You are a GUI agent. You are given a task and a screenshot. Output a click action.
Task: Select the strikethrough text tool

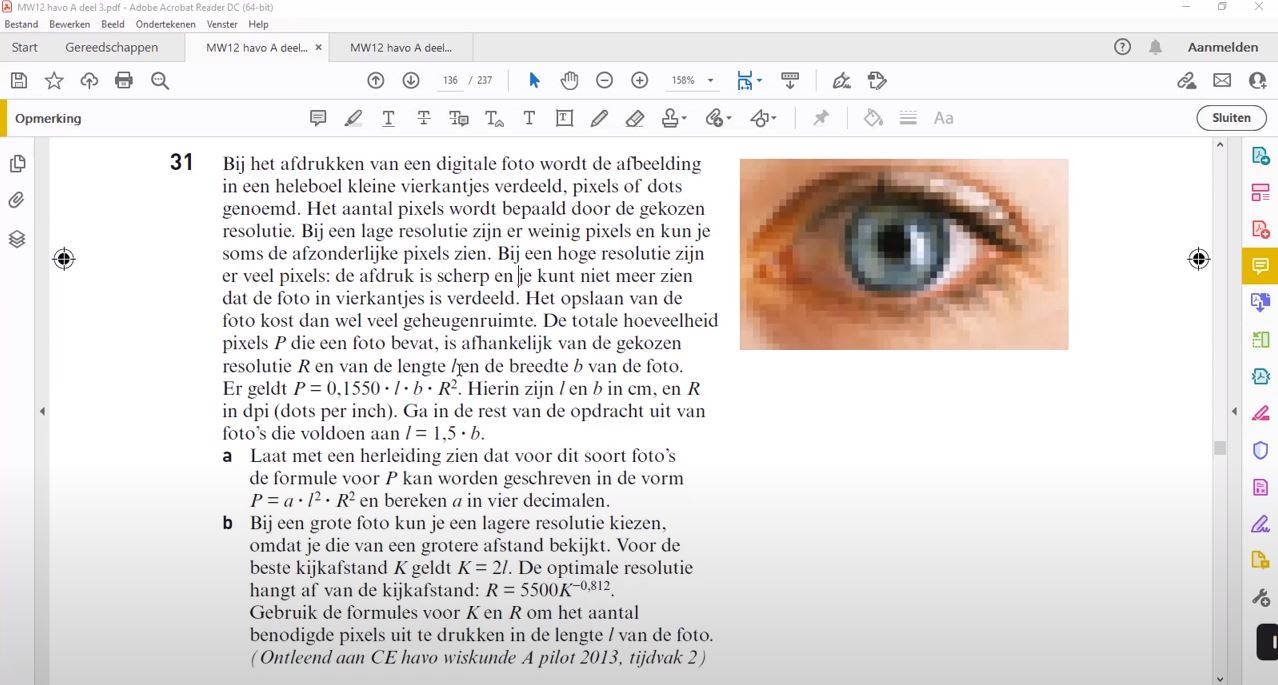point(424,118)
